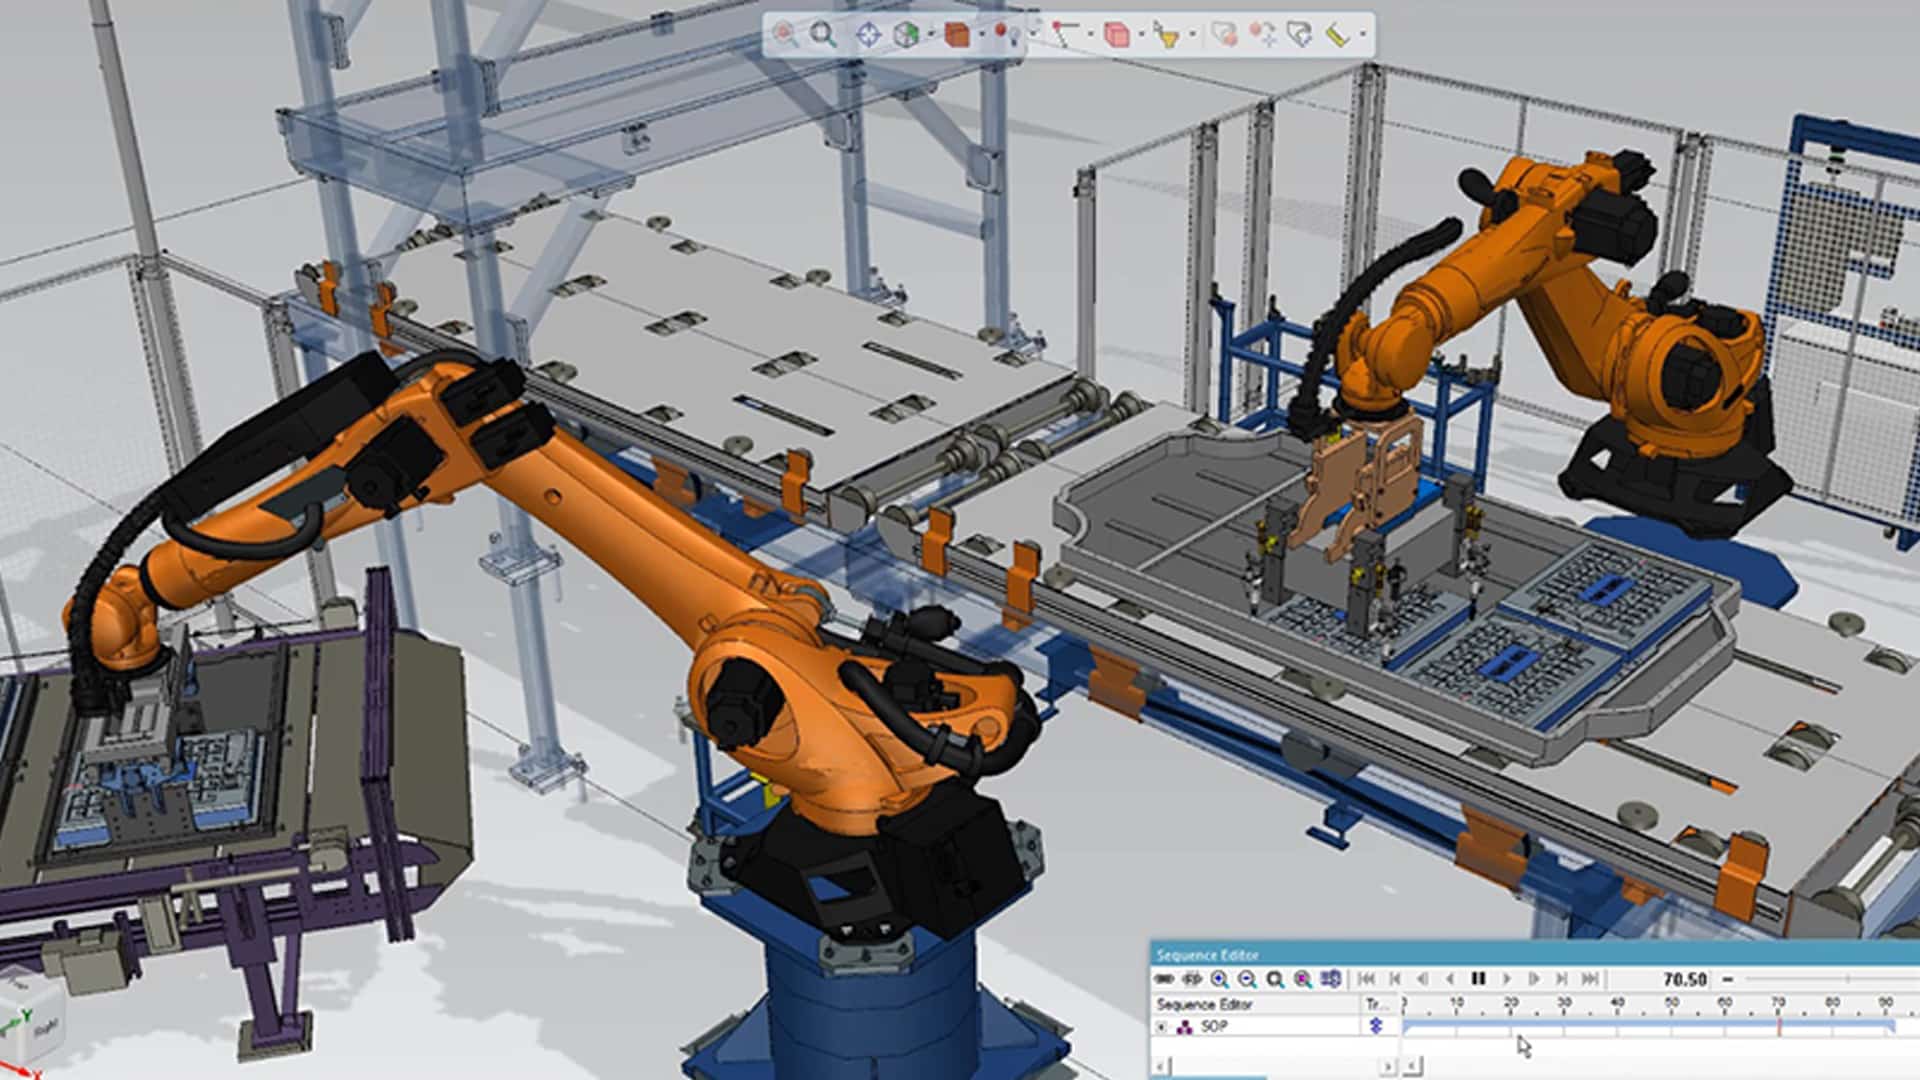This screenshot has width=1920, height=1080.
Task: Expand the SOP tree node
Action: [1161, 1027]
